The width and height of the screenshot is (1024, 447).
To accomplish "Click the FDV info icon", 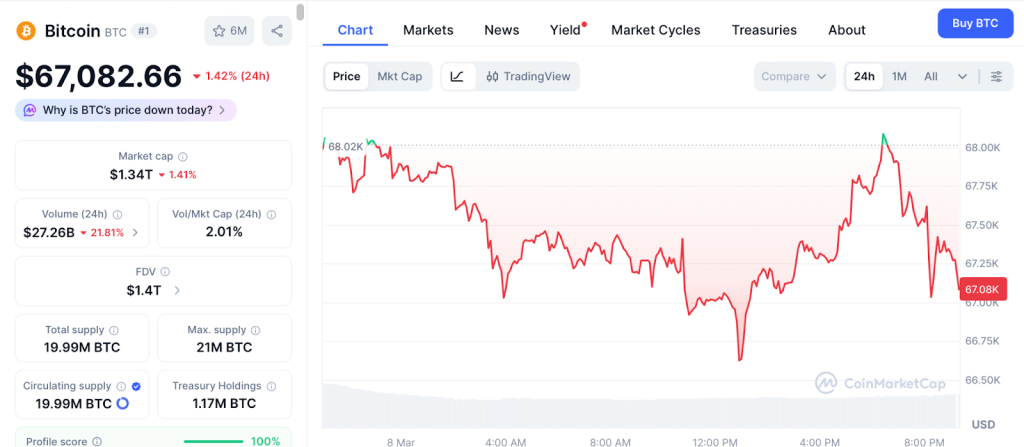I will pos(166,272).
